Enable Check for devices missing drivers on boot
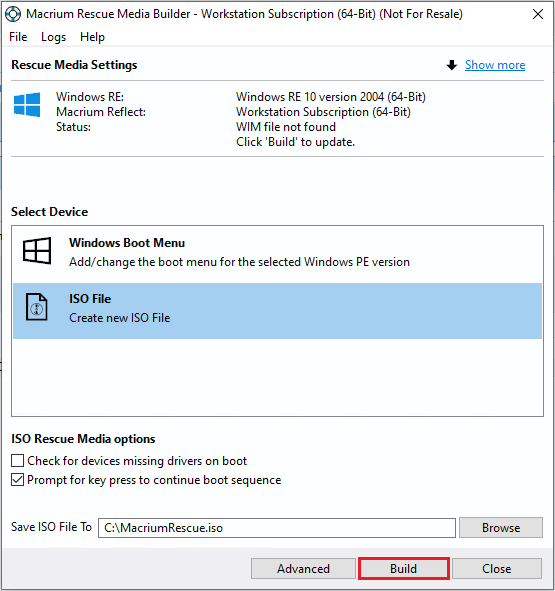Image resolution: width=555 pixels, height=591 pixels. click(x=17, y=461)
